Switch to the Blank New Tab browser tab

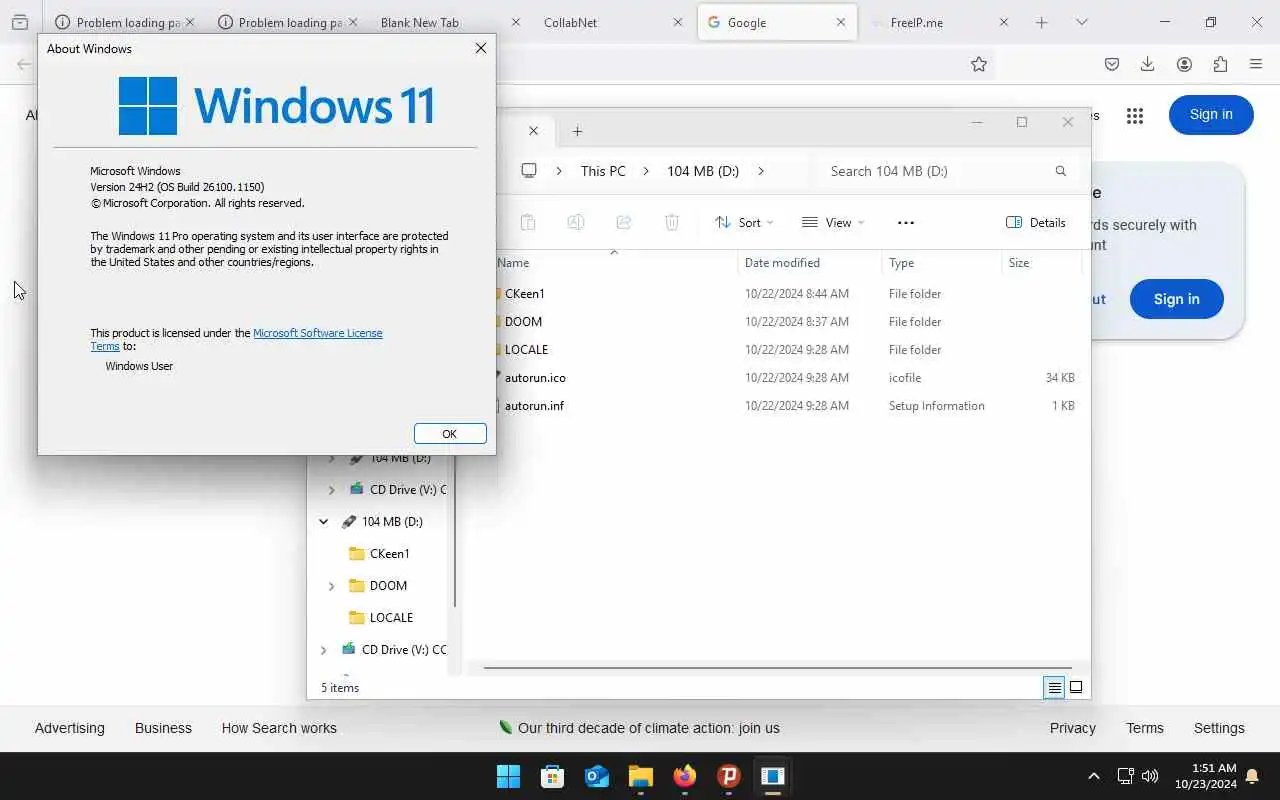tap(420, 22)
